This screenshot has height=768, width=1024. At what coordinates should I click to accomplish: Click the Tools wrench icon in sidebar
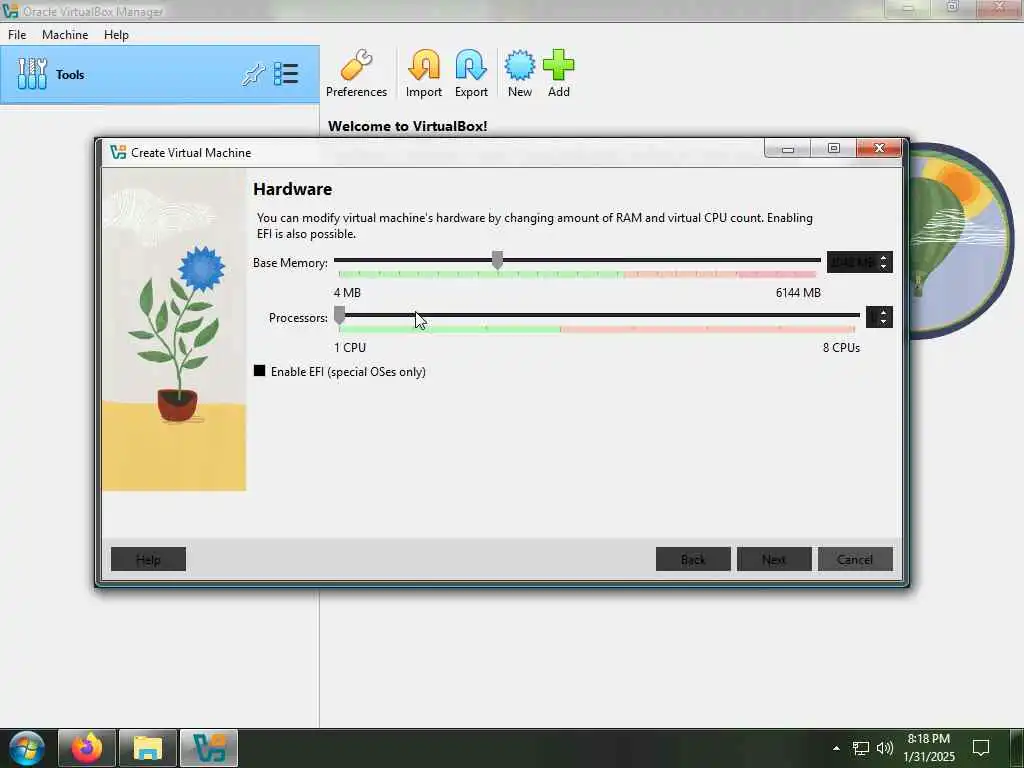(32, 74)
